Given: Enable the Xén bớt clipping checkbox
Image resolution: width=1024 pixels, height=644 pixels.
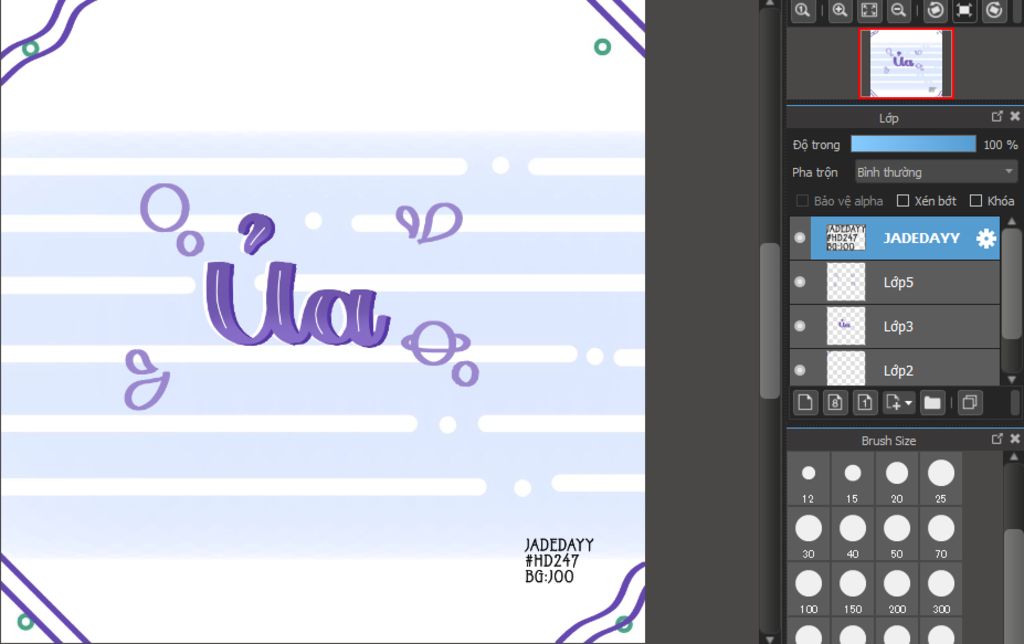Looking at the screenshot, I should (903, 201).
